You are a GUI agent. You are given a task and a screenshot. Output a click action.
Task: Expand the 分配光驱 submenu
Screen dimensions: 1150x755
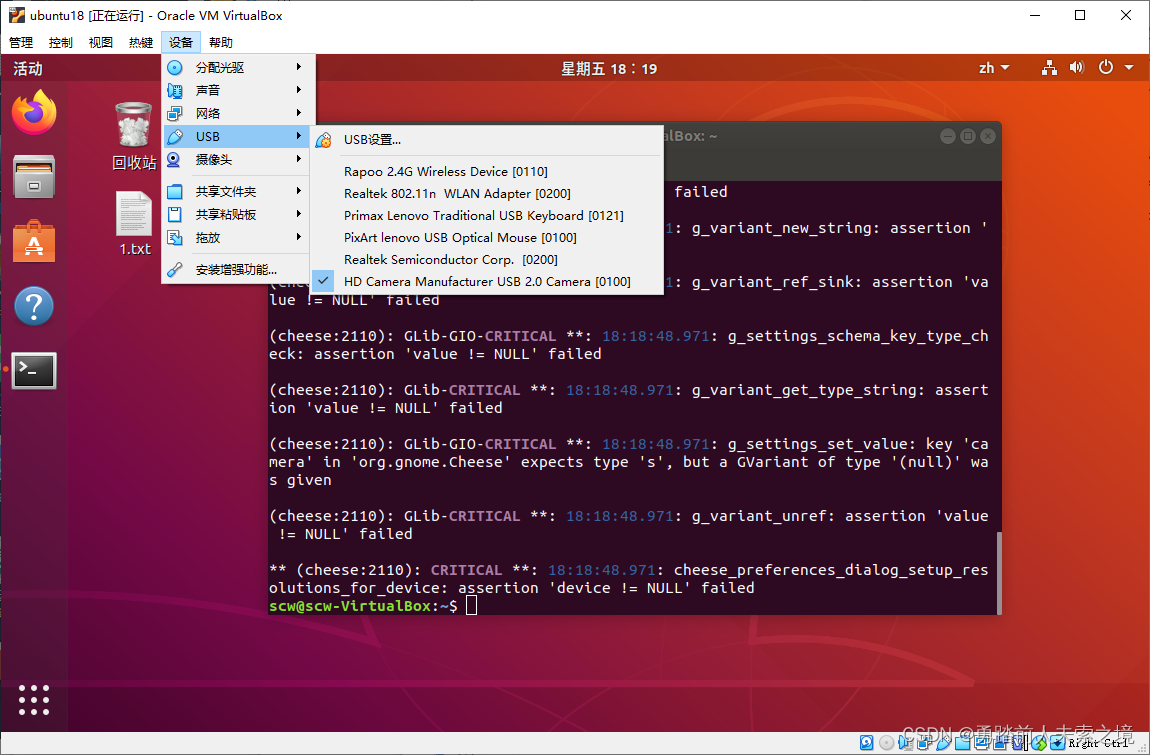tap(238, 68)
